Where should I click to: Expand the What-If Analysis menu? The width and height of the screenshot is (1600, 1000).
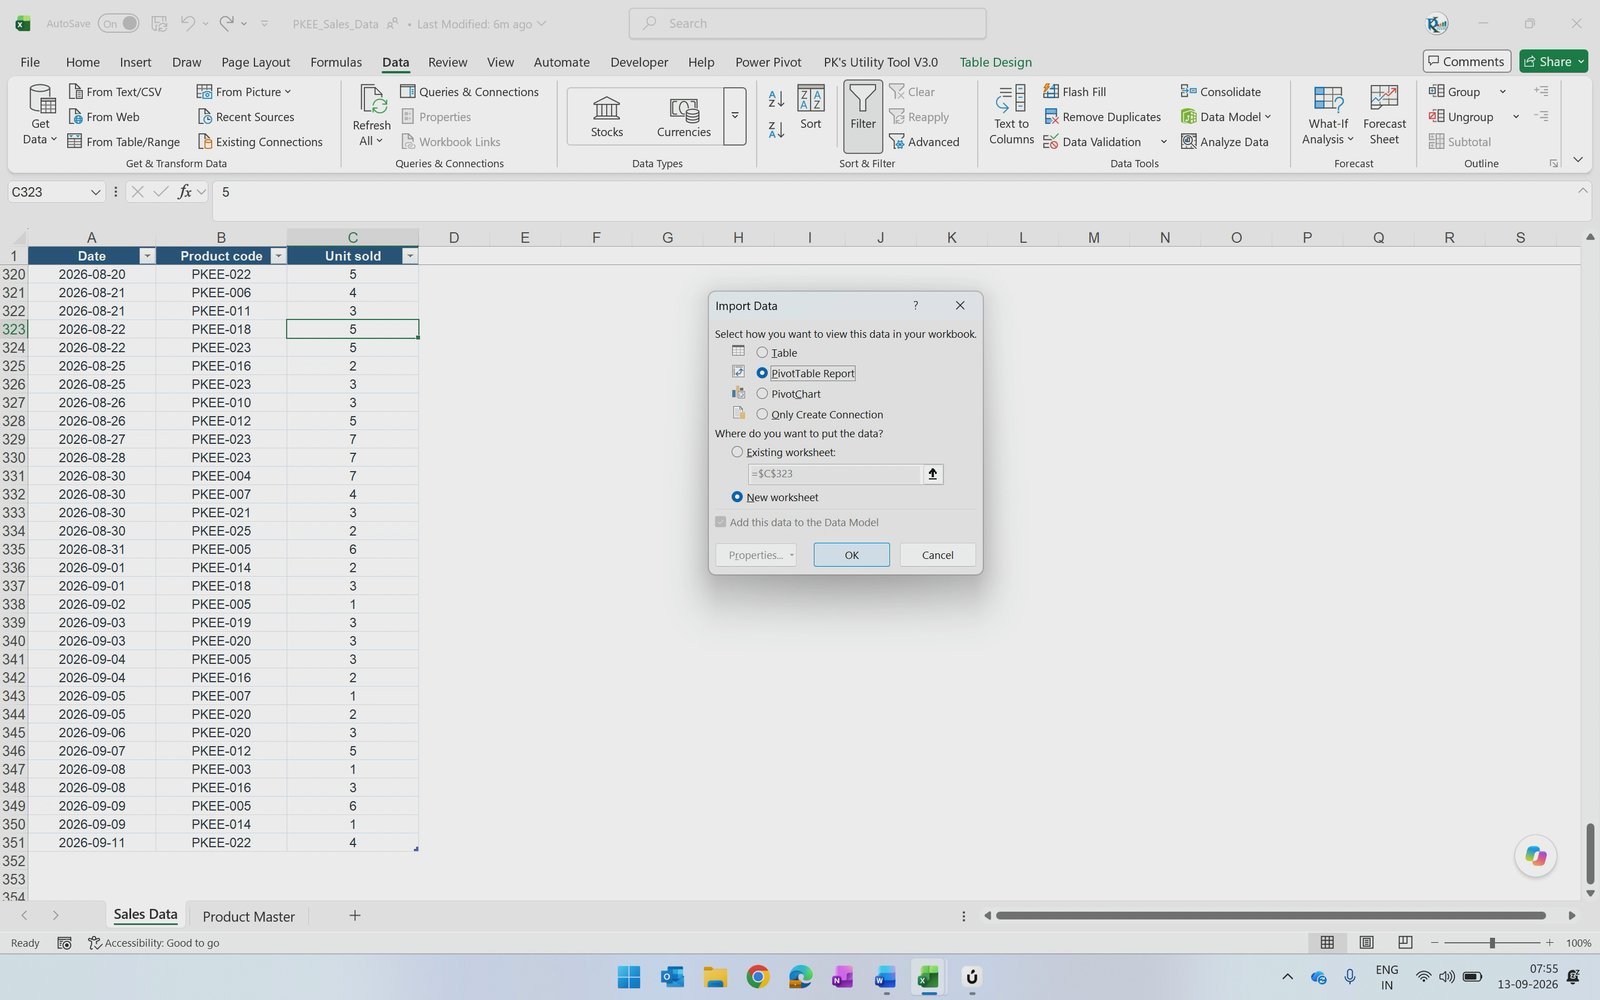click(x=1328, y=115)
